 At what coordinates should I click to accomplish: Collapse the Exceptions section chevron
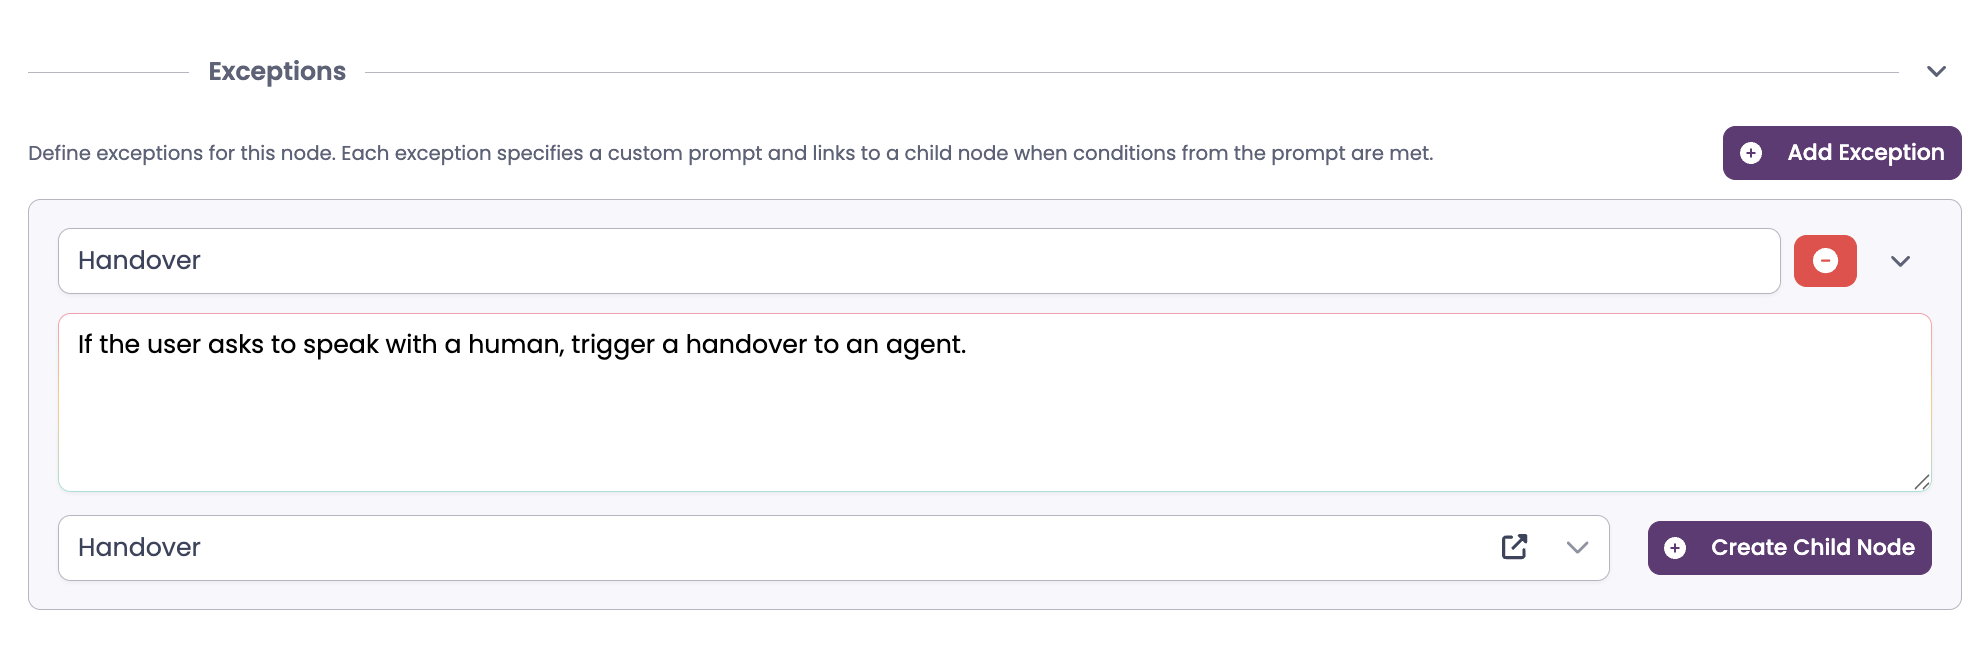pos(1936,72)
